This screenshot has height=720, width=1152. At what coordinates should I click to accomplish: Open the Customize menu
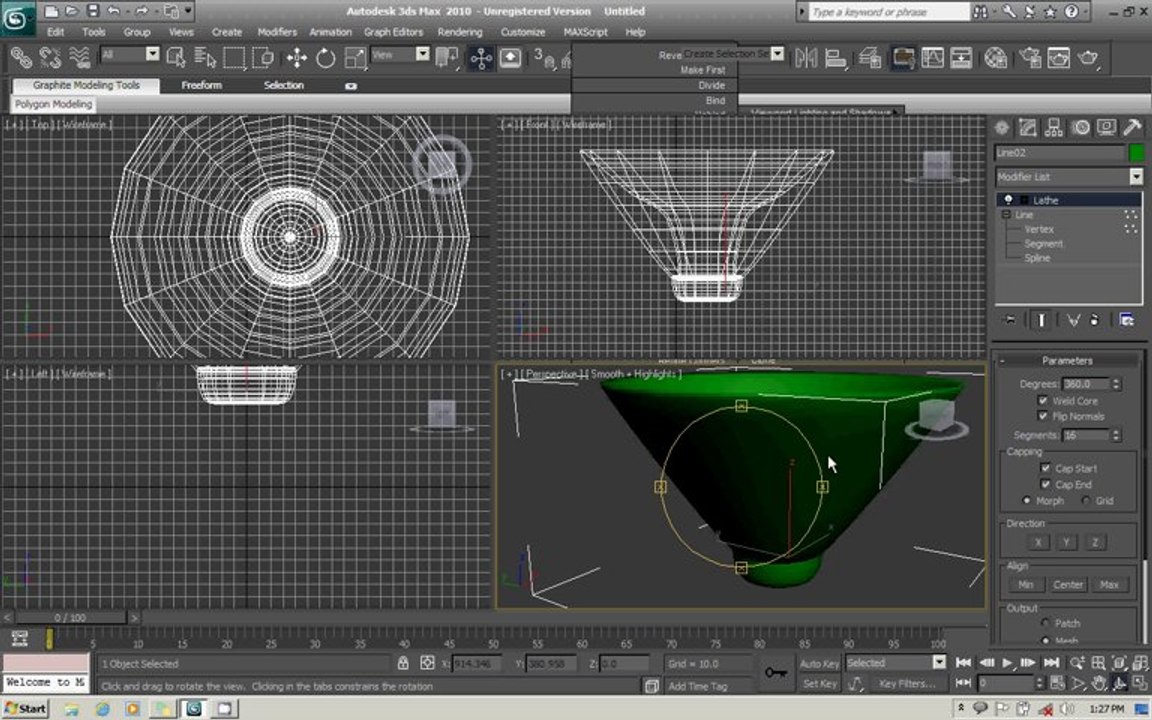click(523, 32)
